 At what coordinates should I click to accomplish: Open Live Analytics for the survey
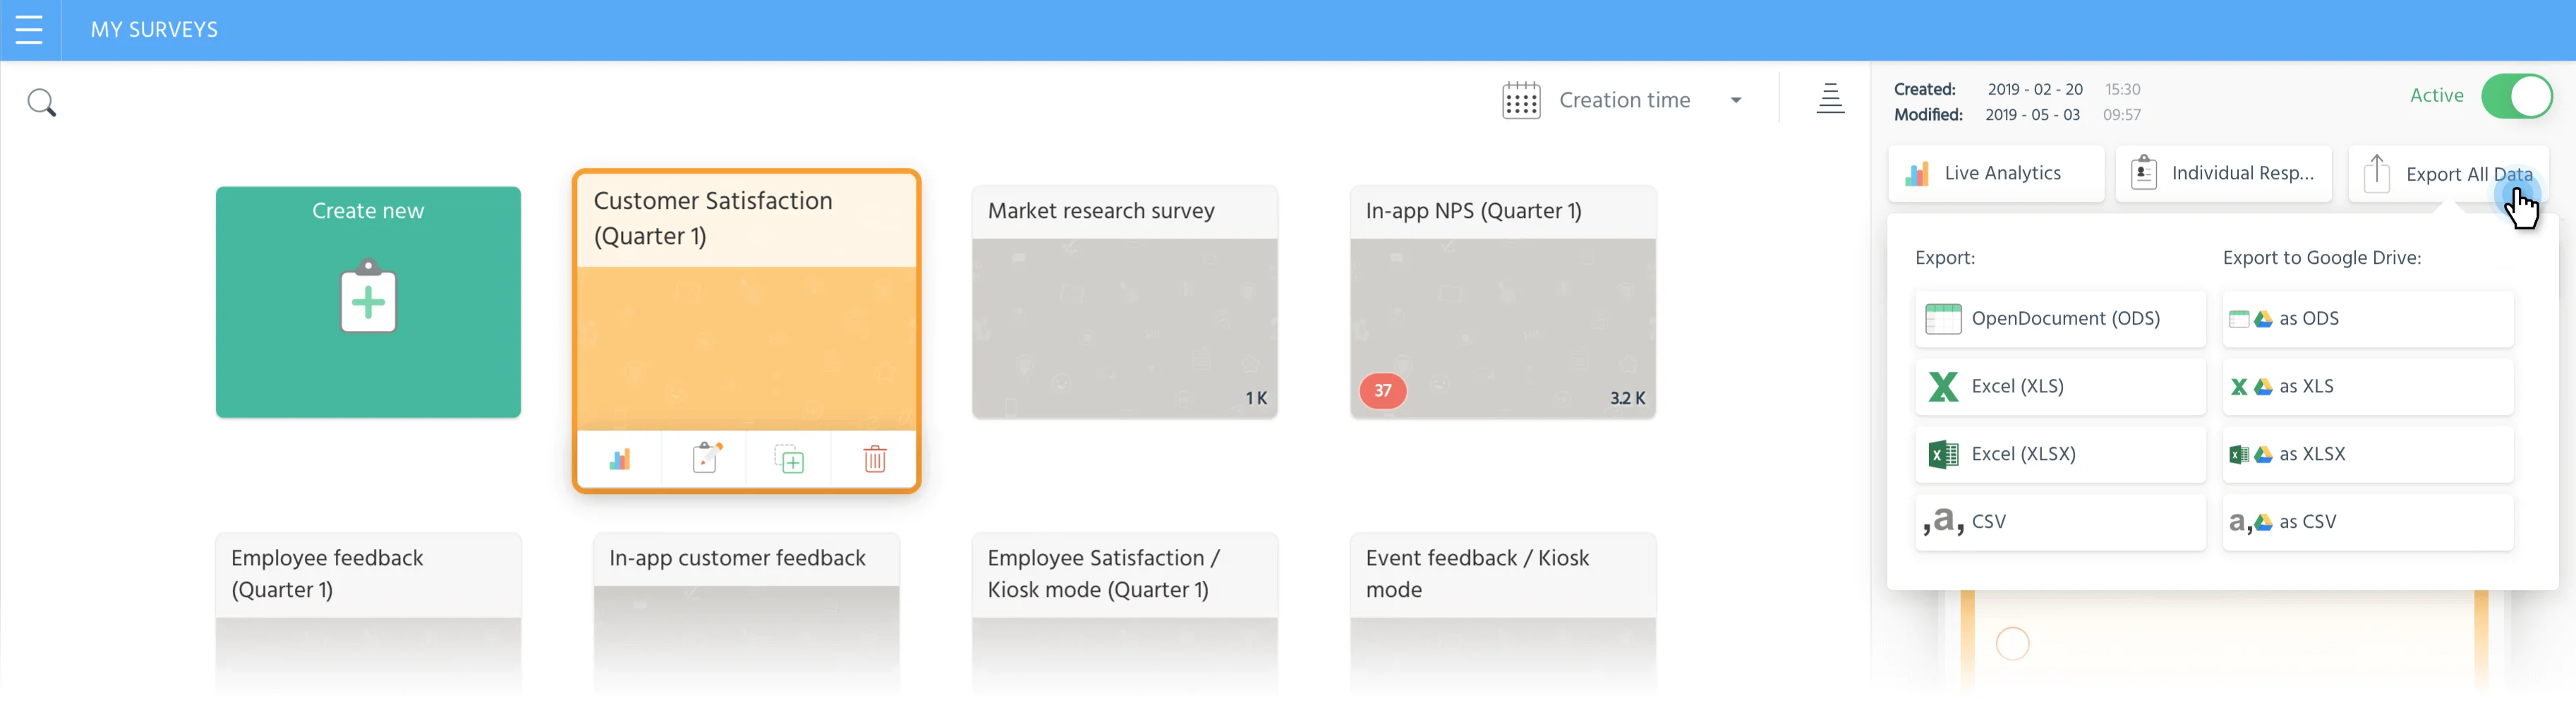click(1995, 172)
